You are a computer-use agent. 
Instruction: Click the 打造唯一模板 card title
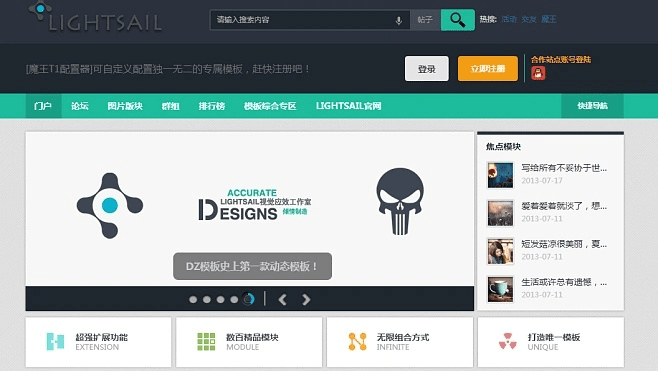(x=554, y=337)
